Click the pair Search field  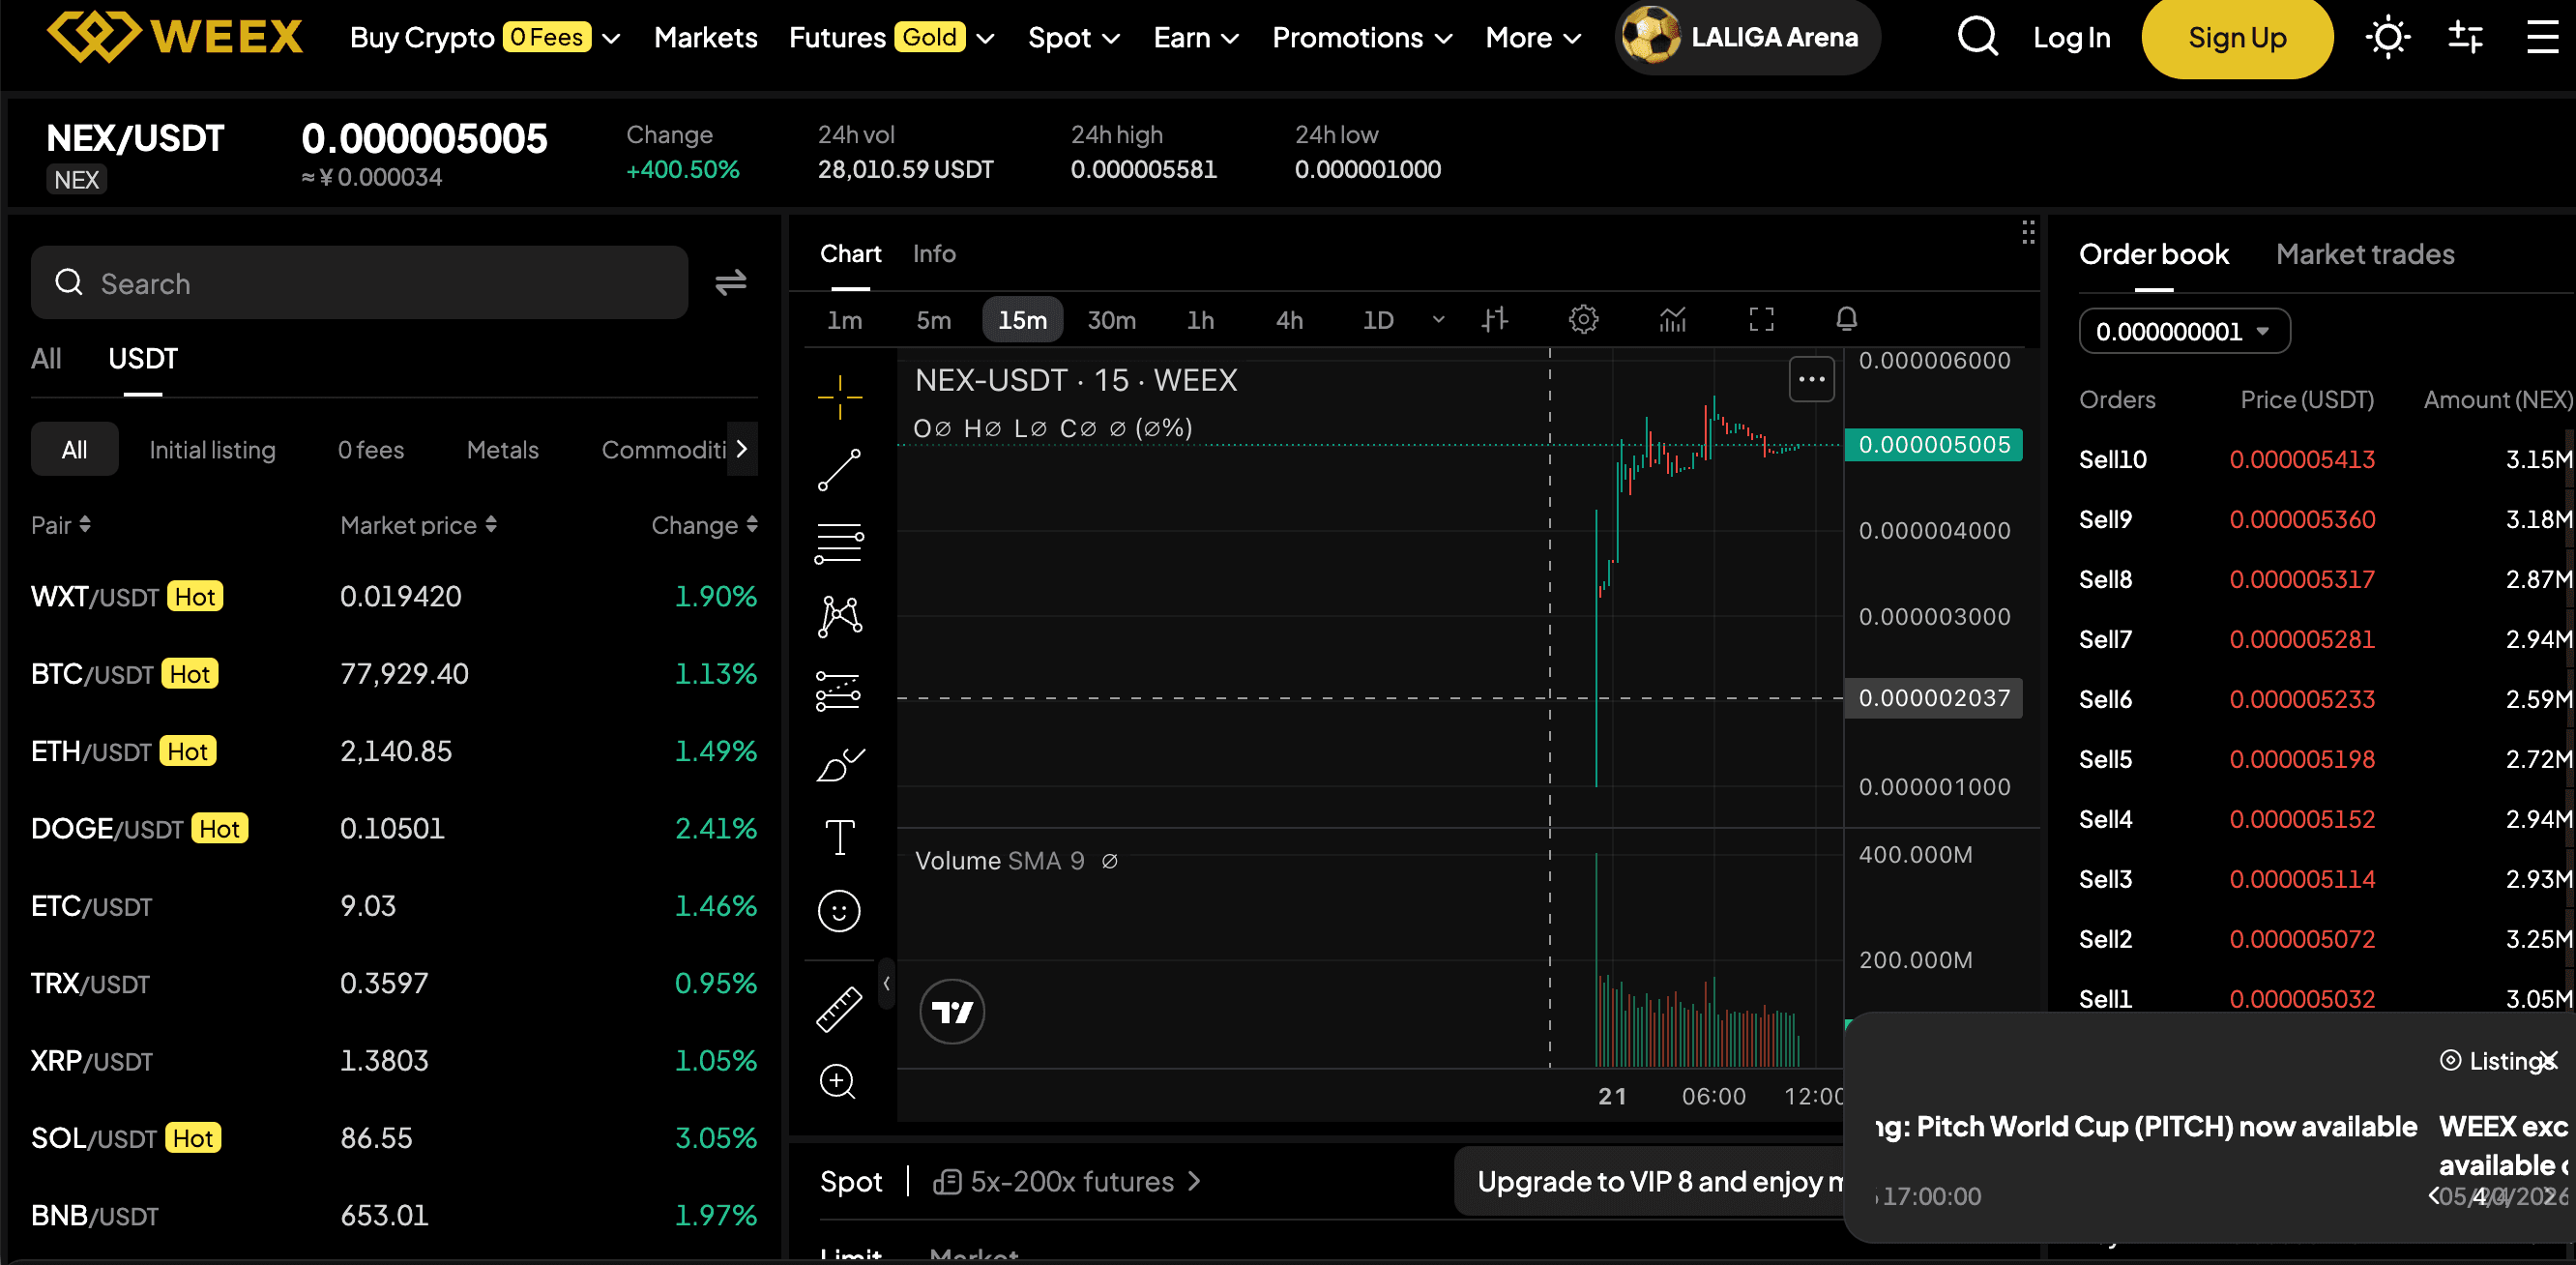pos(359,283)
